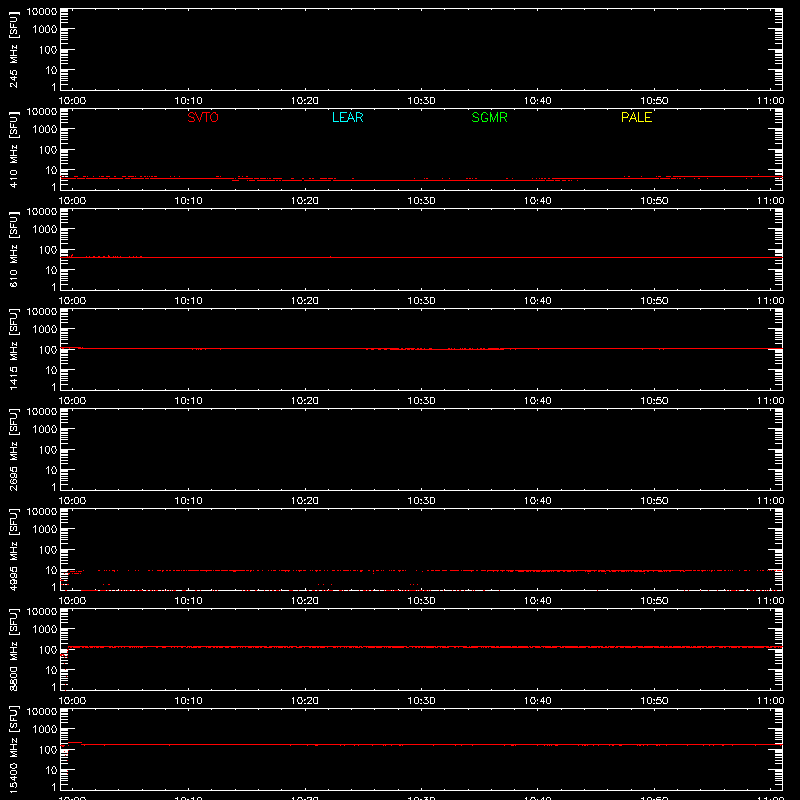800x800 pixels.
Task: Click 10:40 time label under 2695 MHz plot
Action: pos(538,501)
